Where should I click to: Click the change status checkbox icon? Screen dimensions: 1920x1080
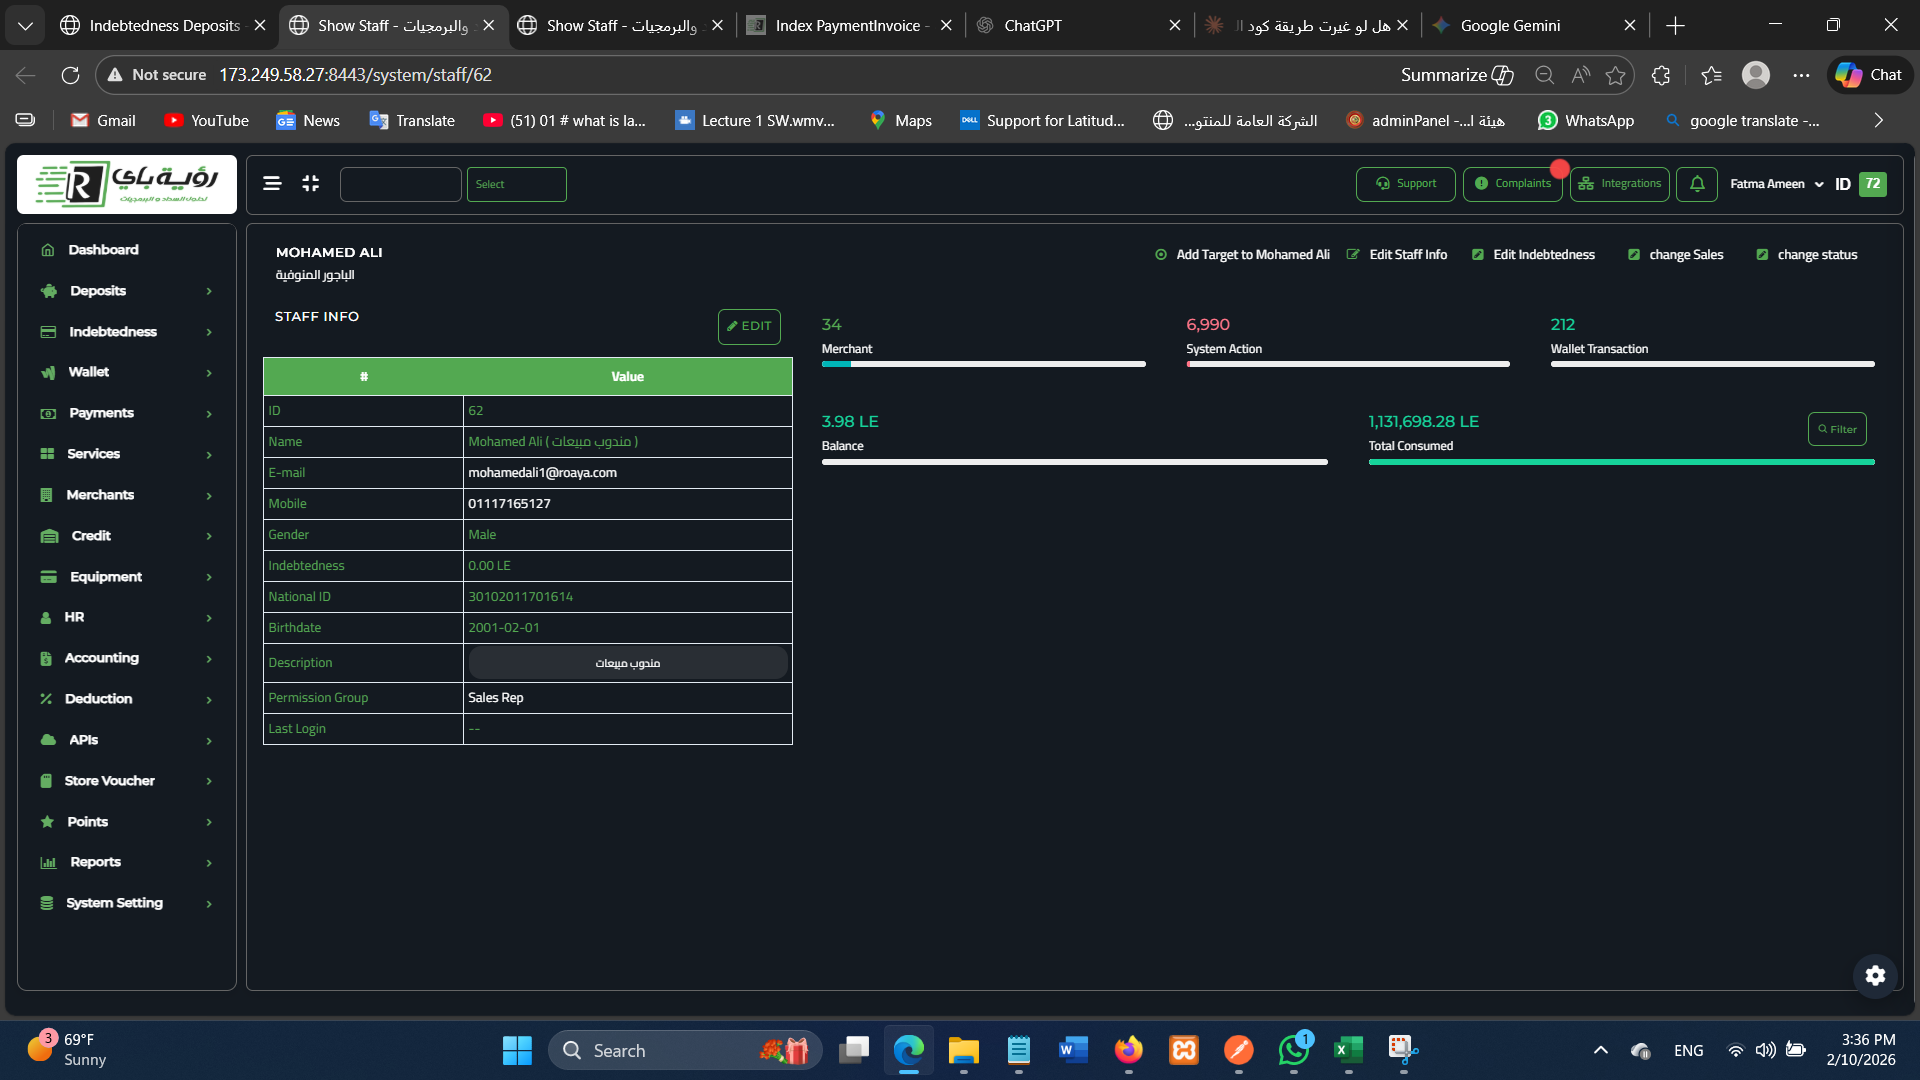[x=1762, y=255]
